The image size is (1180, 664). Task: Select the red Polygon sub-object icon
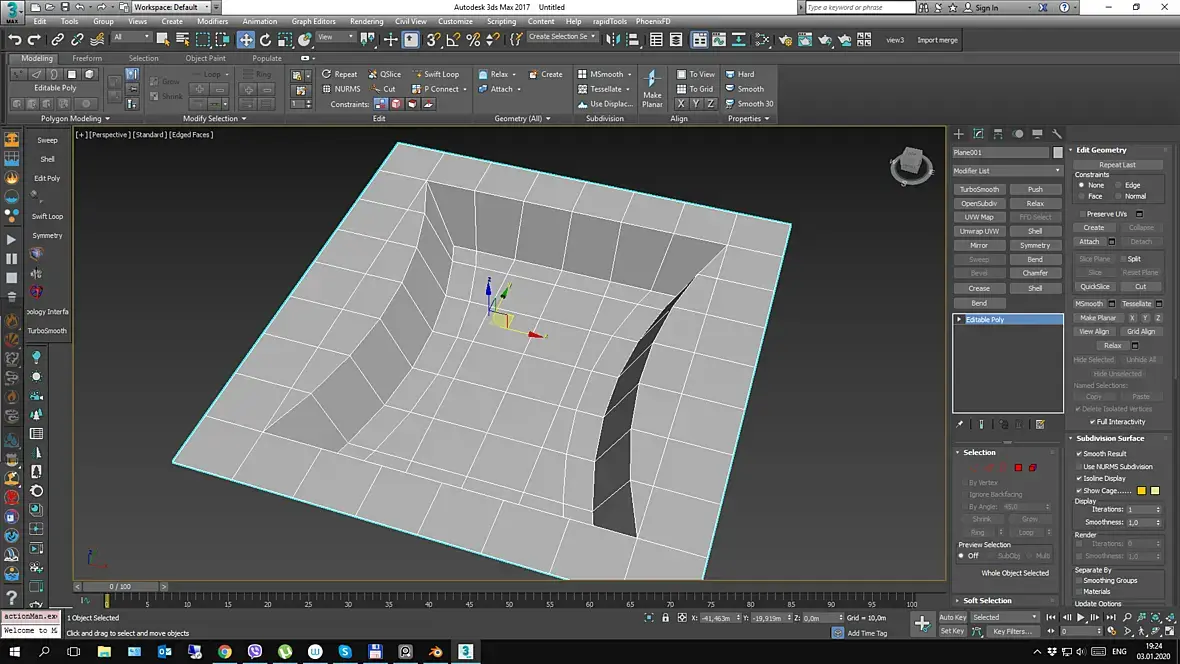point(1018,468)
